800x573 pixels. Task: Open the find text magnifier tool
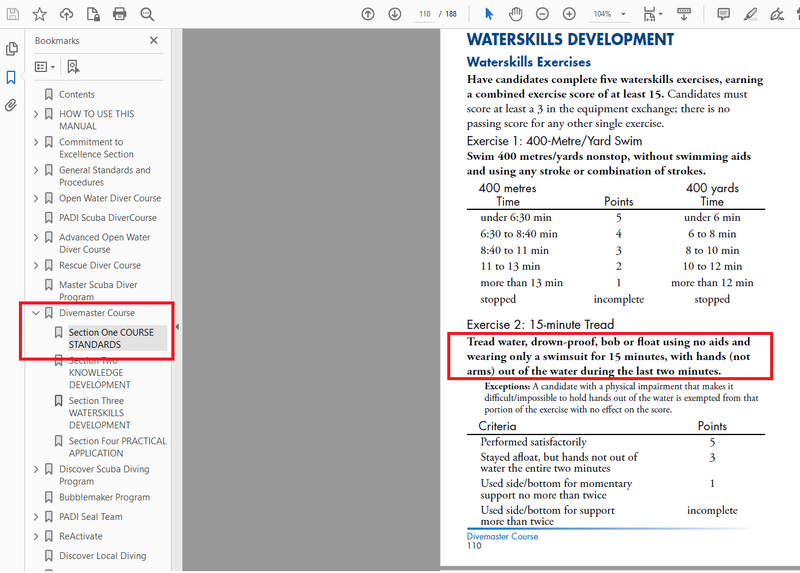pyautogui.click(x=147, y=14)
